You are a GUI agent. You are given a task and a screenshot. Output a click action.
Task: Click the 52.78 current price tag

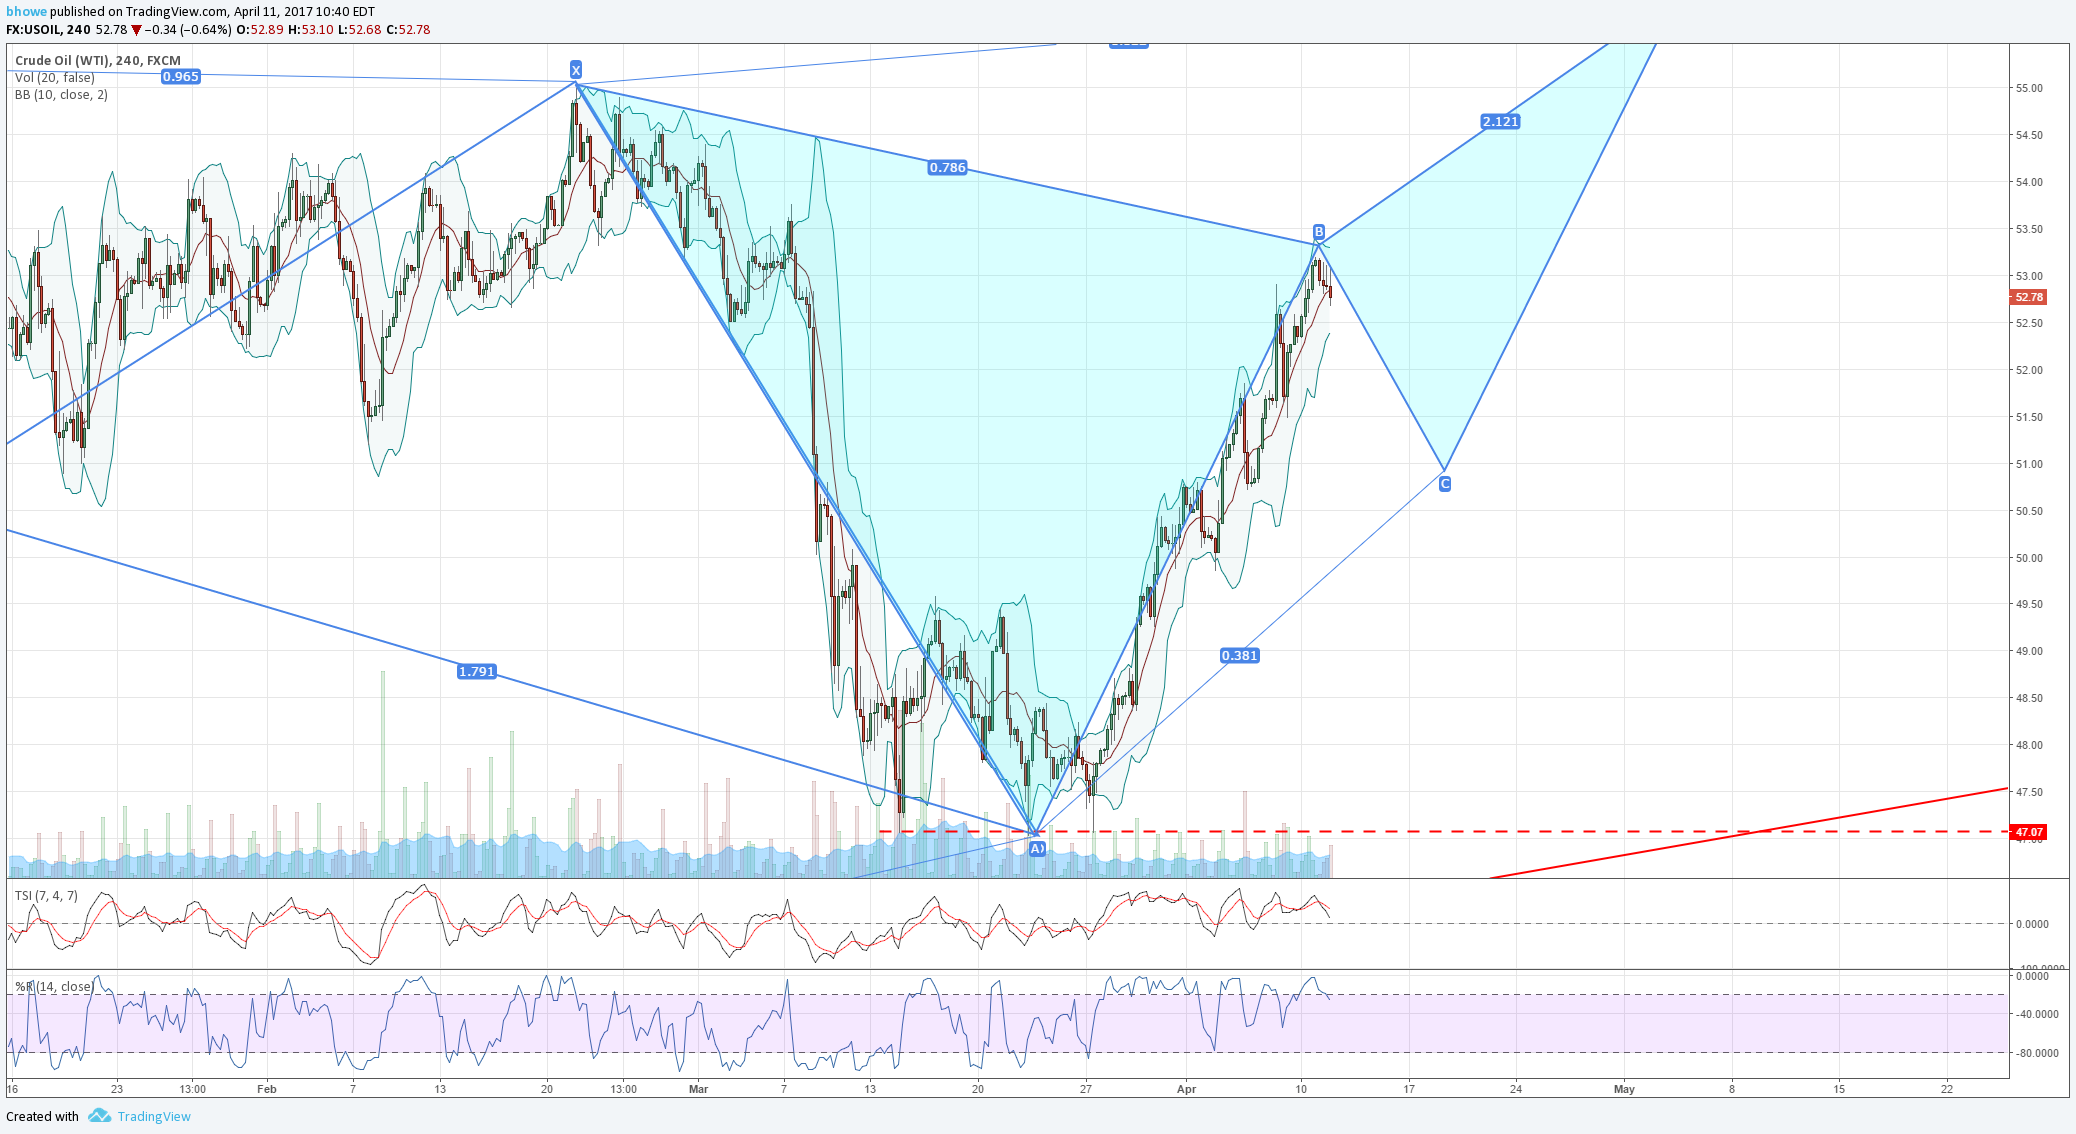2029,297
